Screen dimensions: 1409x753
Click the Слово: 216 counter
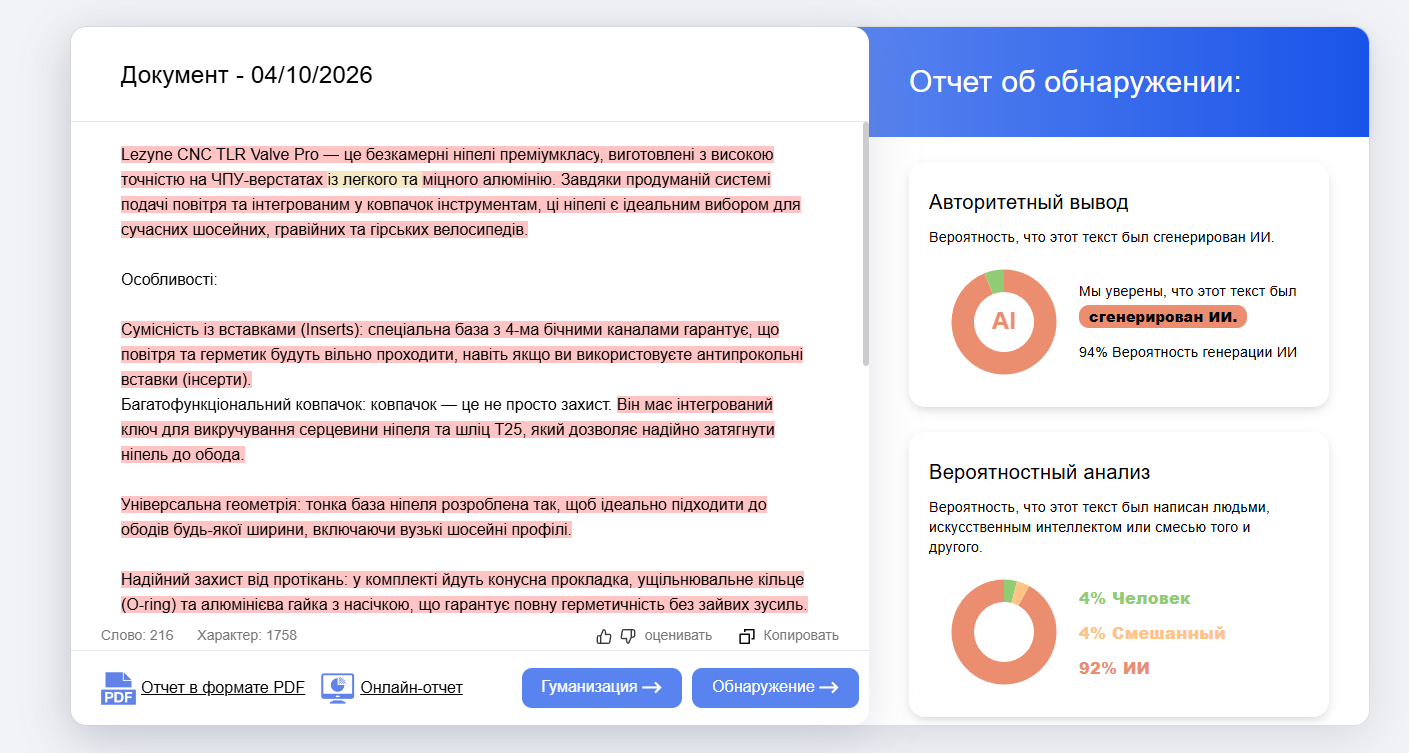click(x=137, y=635)
